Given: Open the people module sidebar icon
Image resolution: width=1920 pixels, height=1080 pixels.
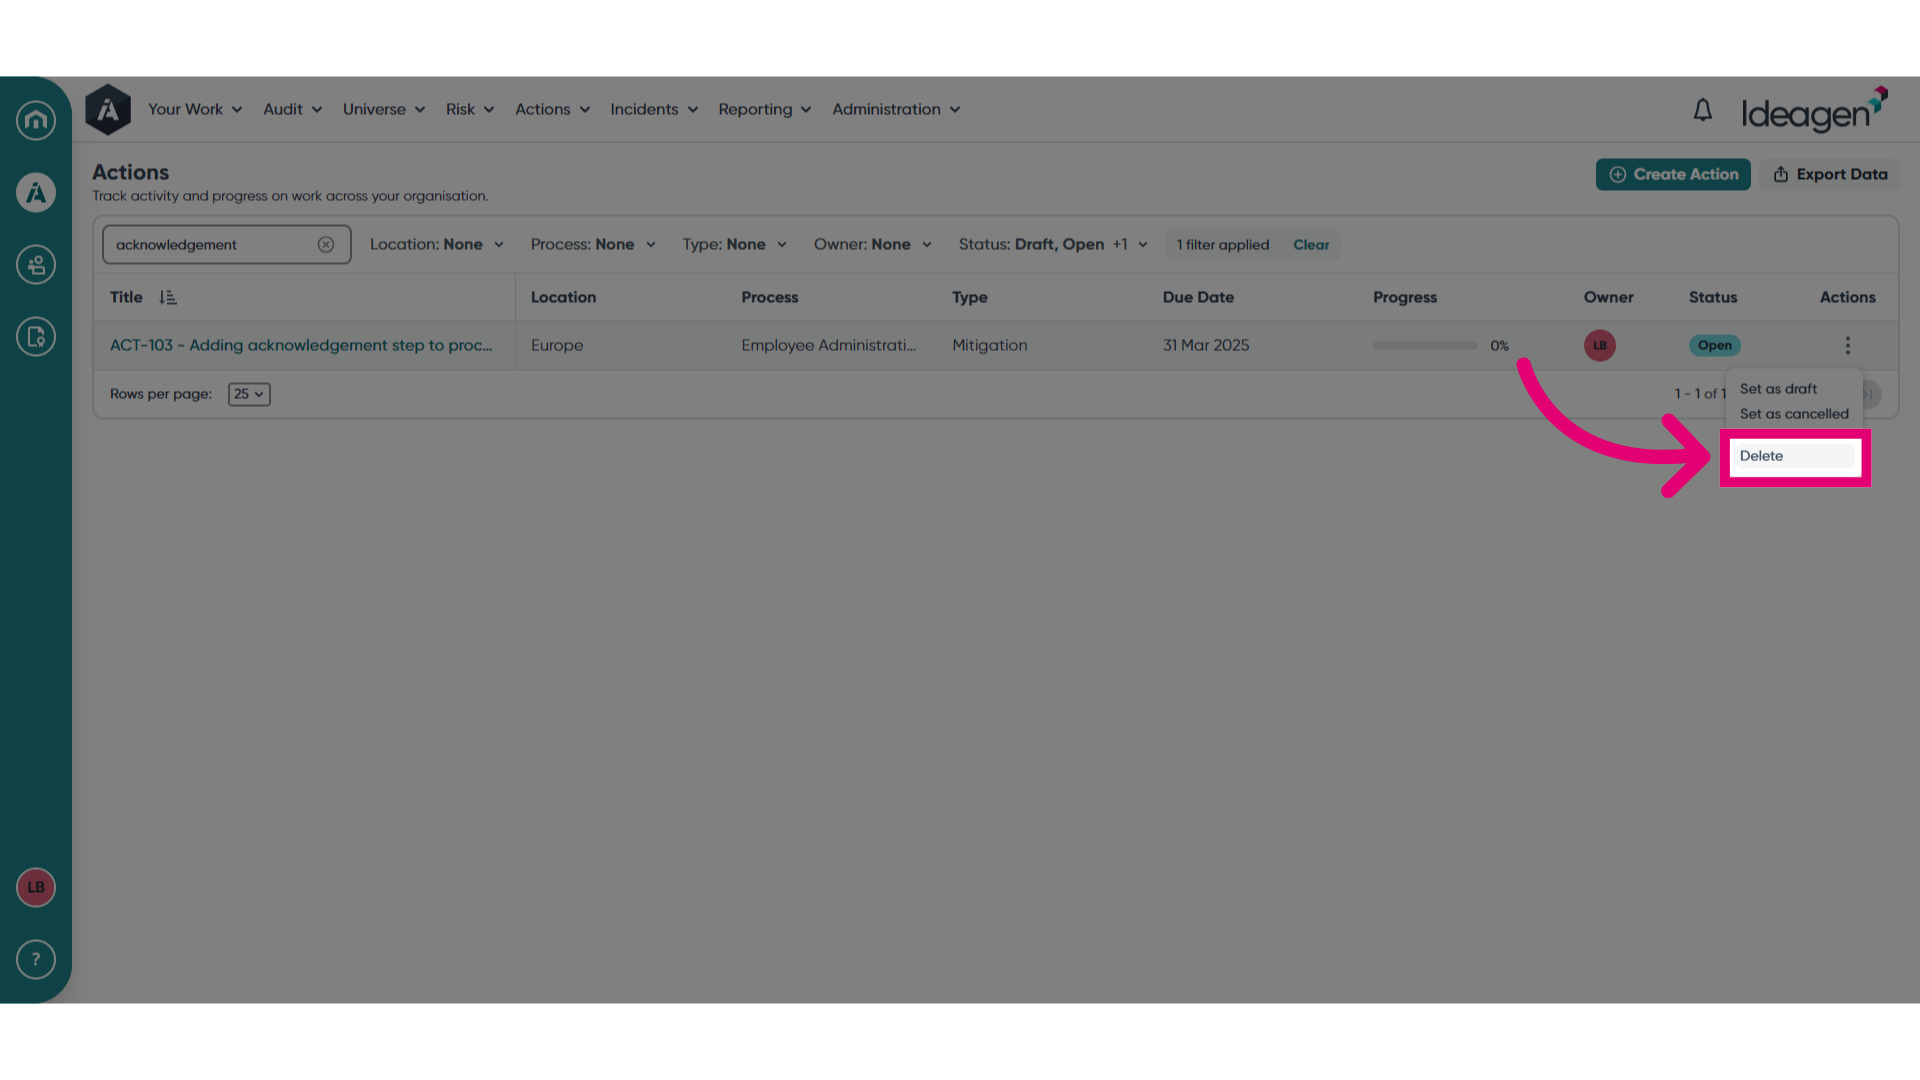Looking at the screenshot, I should 36,265.
